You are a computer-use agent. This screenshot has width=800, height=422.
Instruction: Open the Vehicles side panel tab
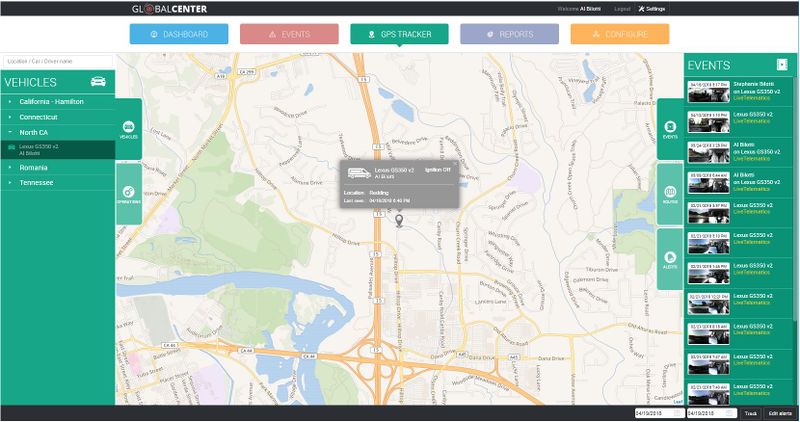point(128,127)
